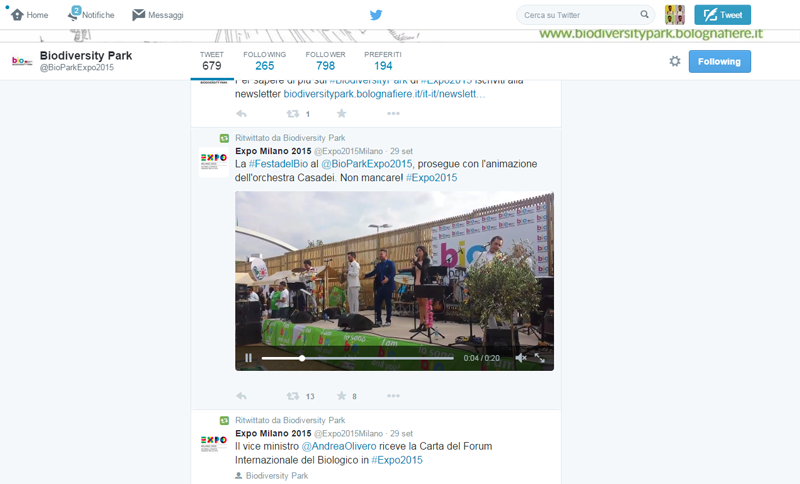Favorite the newsletter tweet star
Screen dimensions: 800x484
tap(341, 113)
